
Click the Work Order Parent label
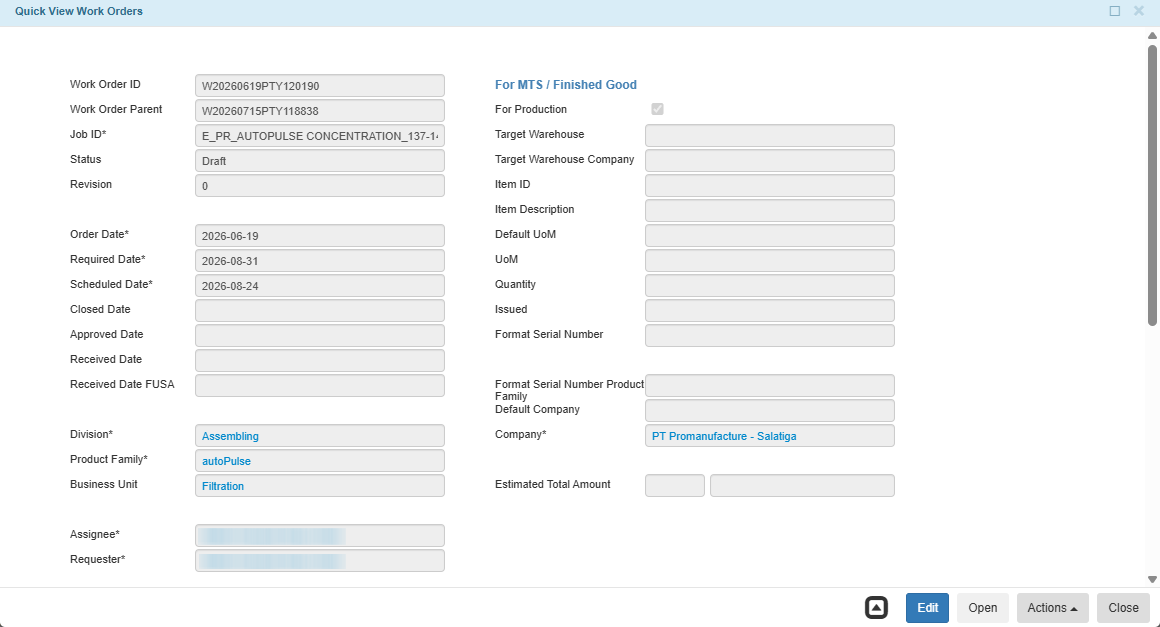pyautogui.click(x=116, y=109)
